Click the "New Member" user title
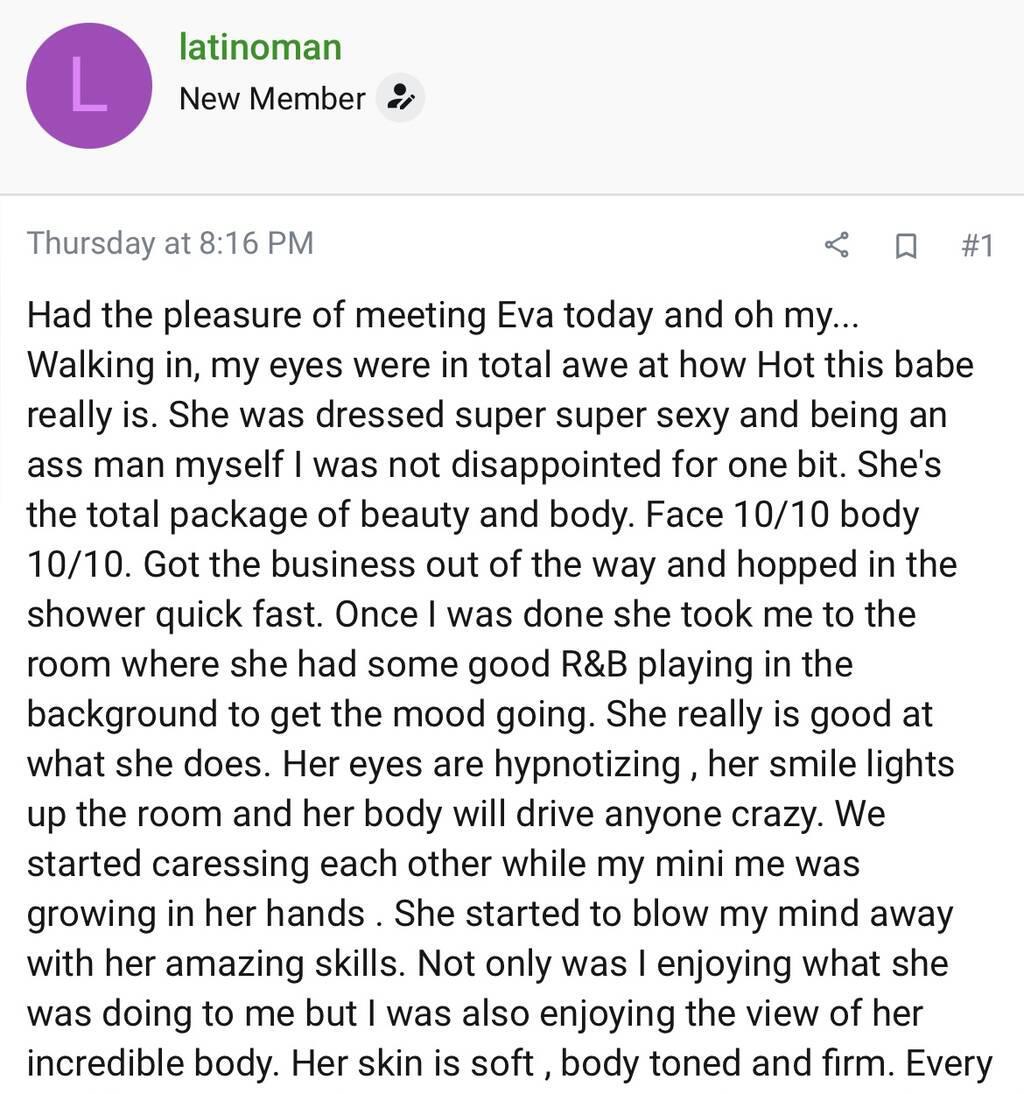This screenshot has width=1024, height=1094. tap(272, 98)
